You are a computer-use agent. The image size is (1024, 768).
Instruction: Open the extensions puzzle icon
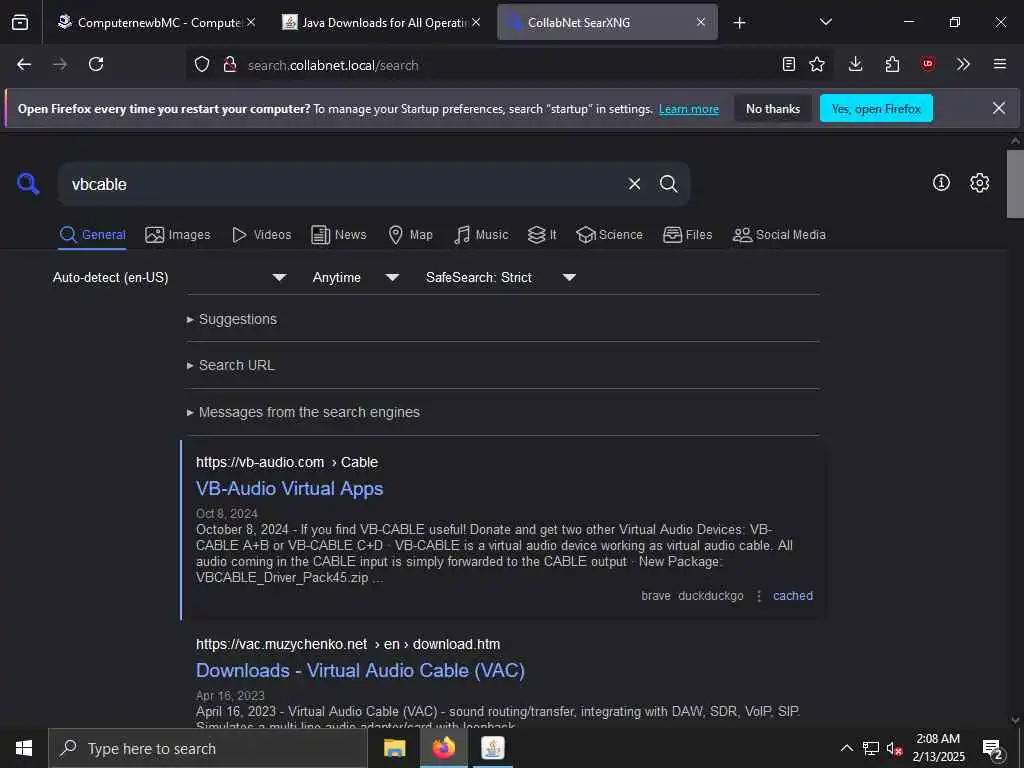[x=891, y=64]
